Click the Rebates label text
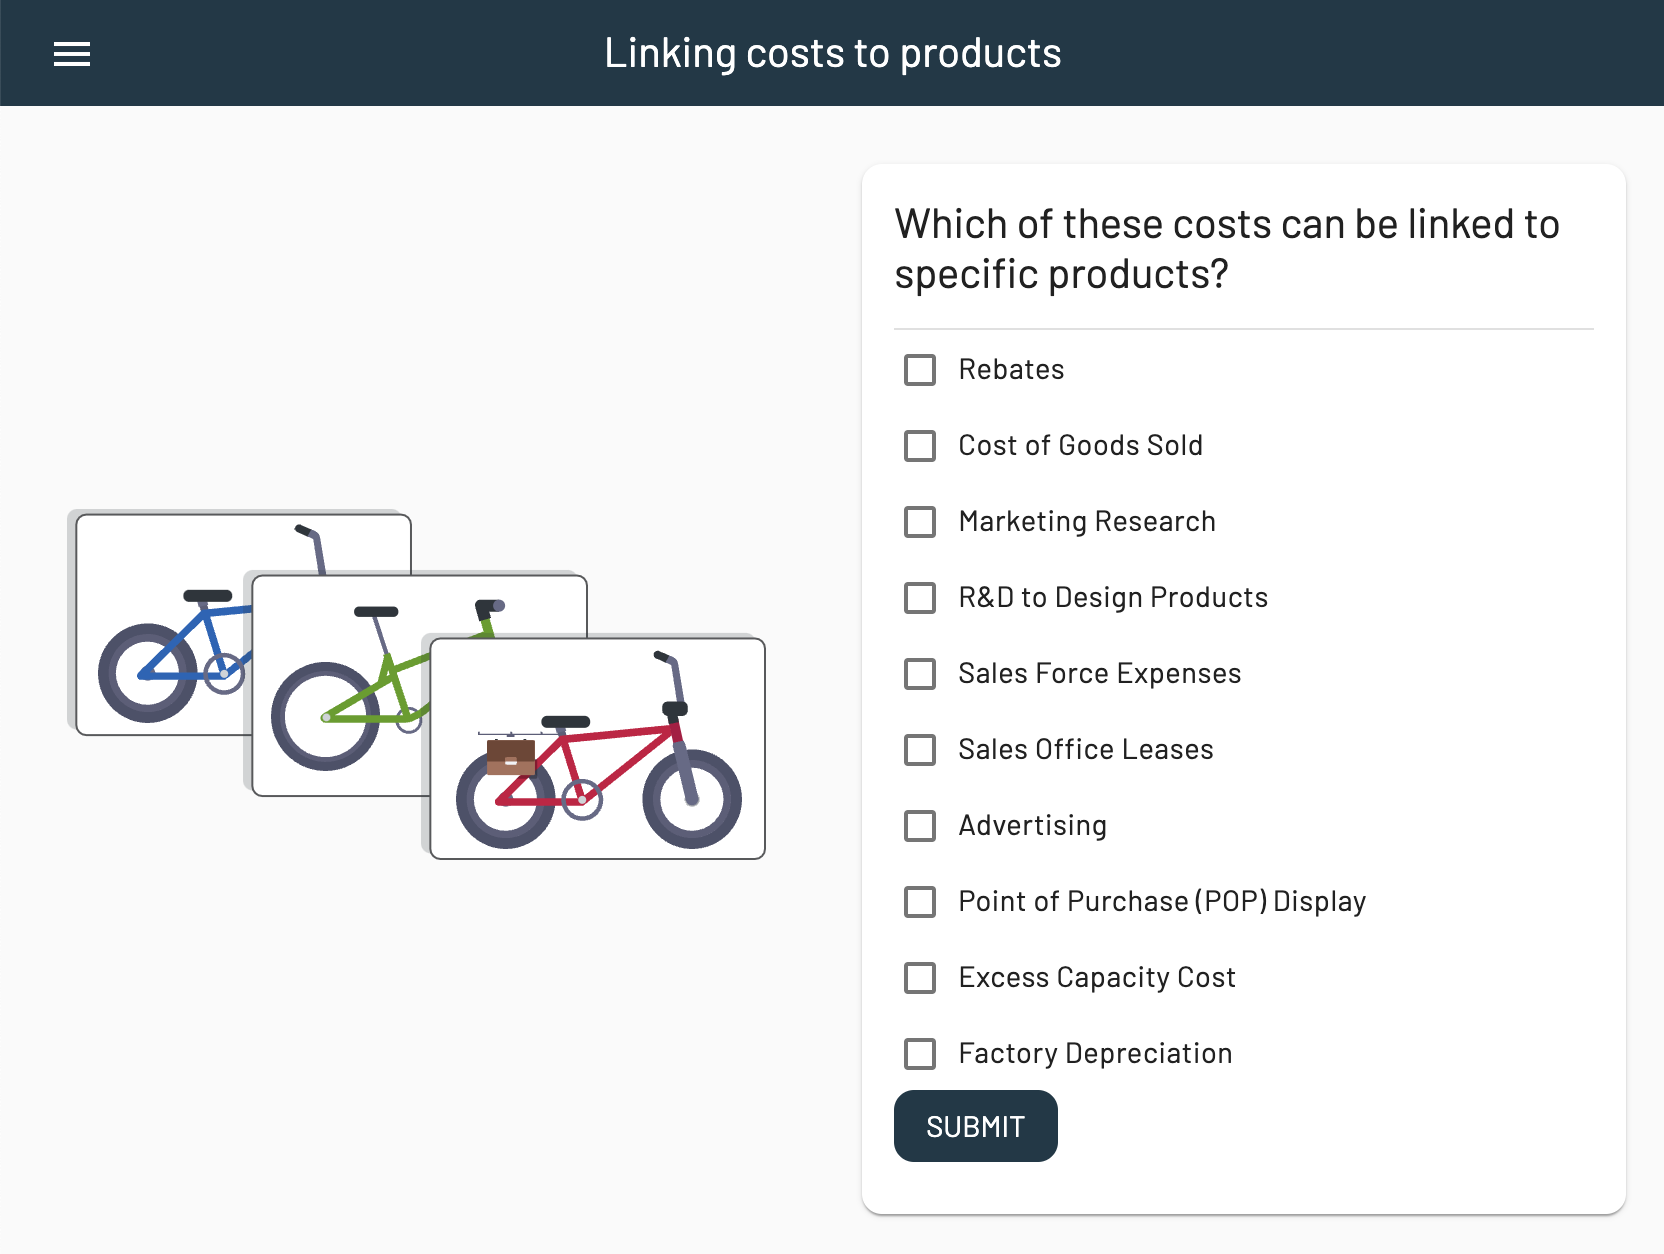 1010,369
